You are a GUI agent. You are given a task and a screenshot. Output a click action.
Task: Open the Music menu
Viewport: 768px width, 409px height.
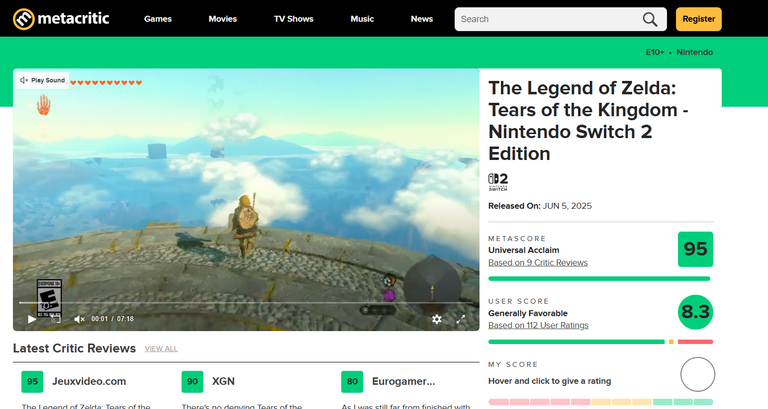[362, 19]
